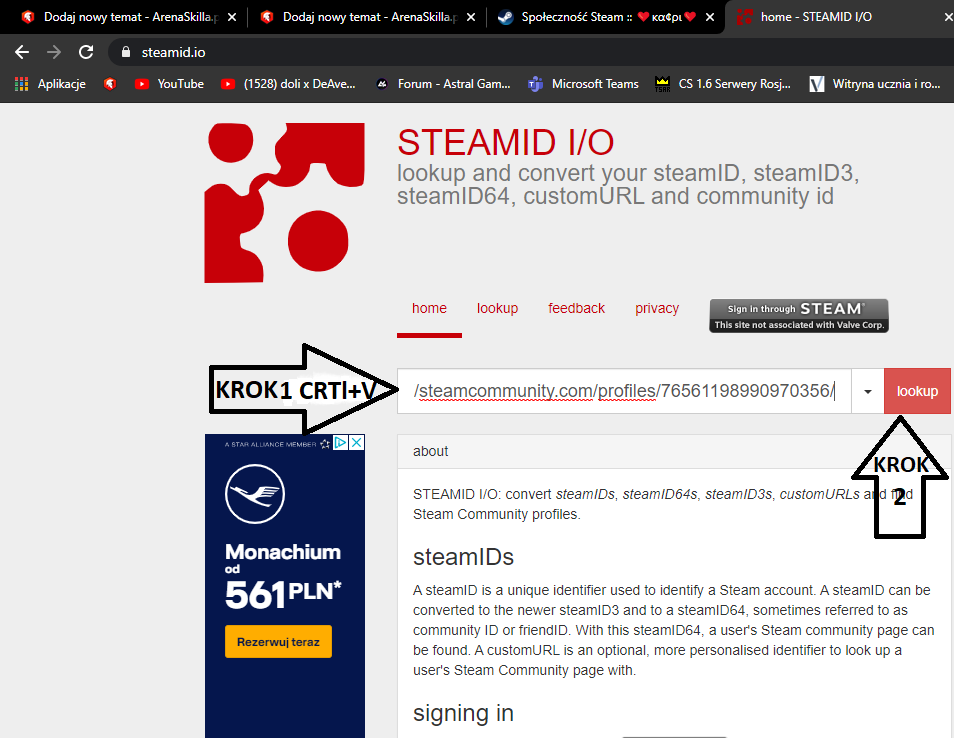Click the red lookup button

(x=917, y=391)
